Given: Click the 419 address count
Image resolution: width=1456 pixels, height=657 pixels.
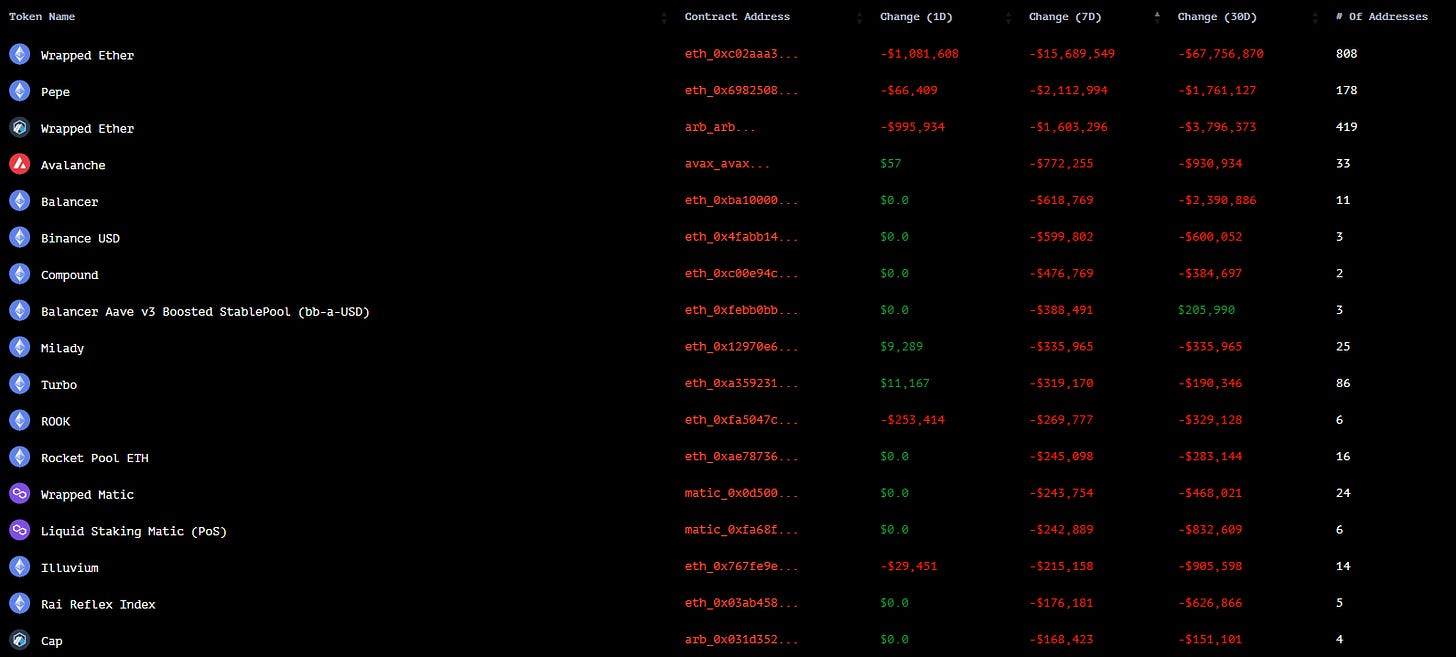Looking at the screenshot, I should coord(1346,128).
